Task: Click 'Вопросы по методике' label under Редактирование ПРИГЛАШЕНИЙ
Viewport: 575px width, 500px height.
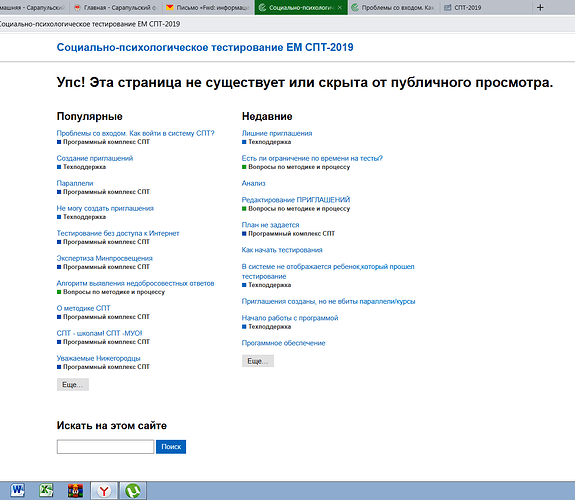Action: pos(299,209)
